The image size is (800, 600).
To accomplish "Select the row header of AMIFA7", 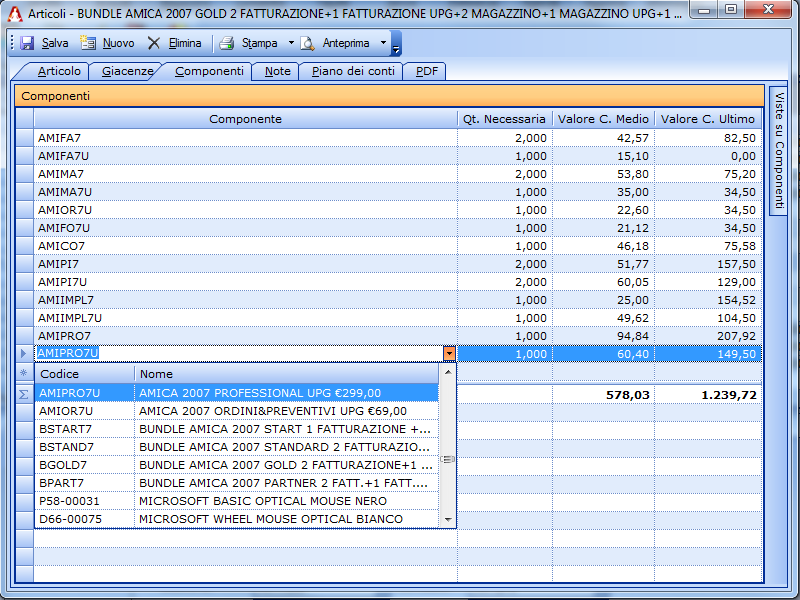I will pyautogui.click(x=24, y=138).
